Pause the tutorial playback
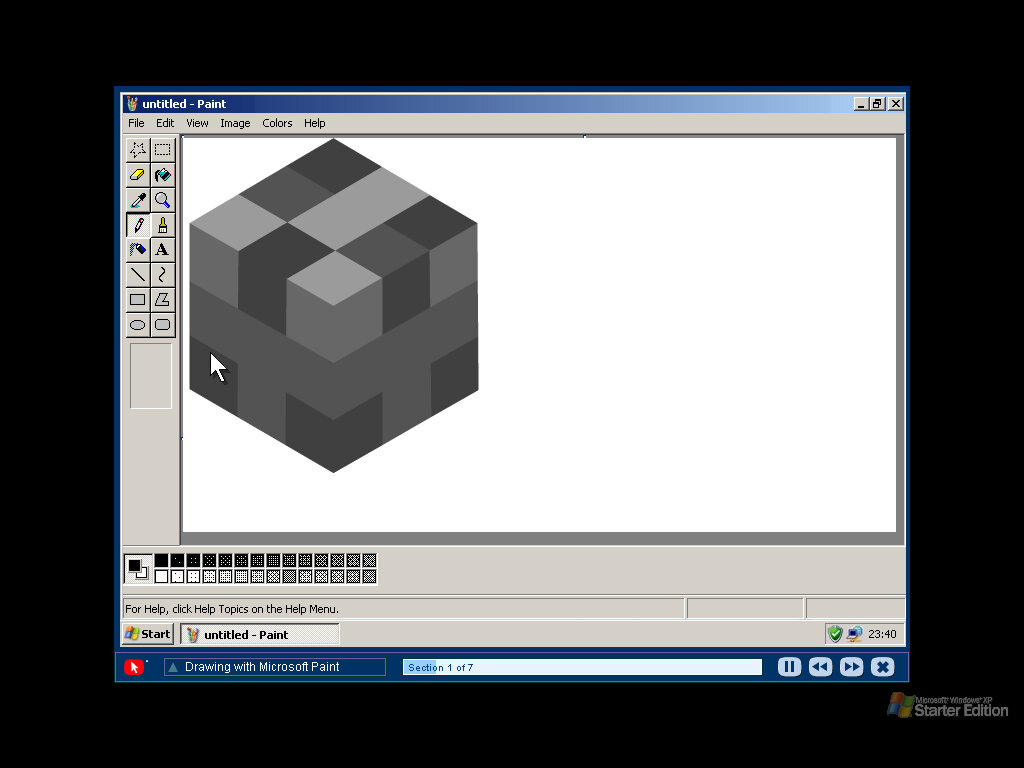 pyautogui.click(x=789, y=667)
